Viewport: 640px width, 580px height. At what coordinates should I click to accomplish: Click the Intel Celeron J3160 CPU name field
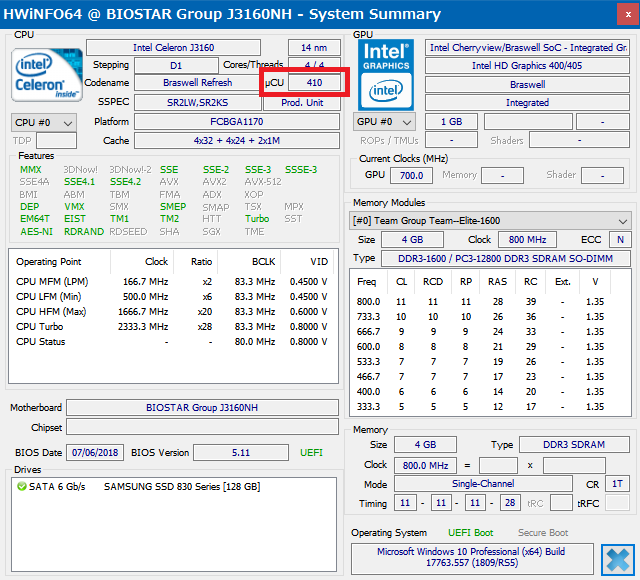(174, 48)
